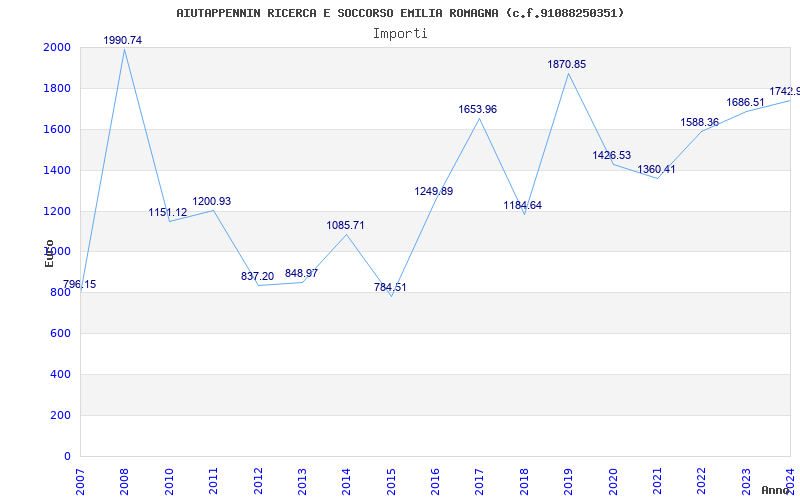800x500 pixels.
Task: Click the 1184.64 data label
Action: point(522,206)
